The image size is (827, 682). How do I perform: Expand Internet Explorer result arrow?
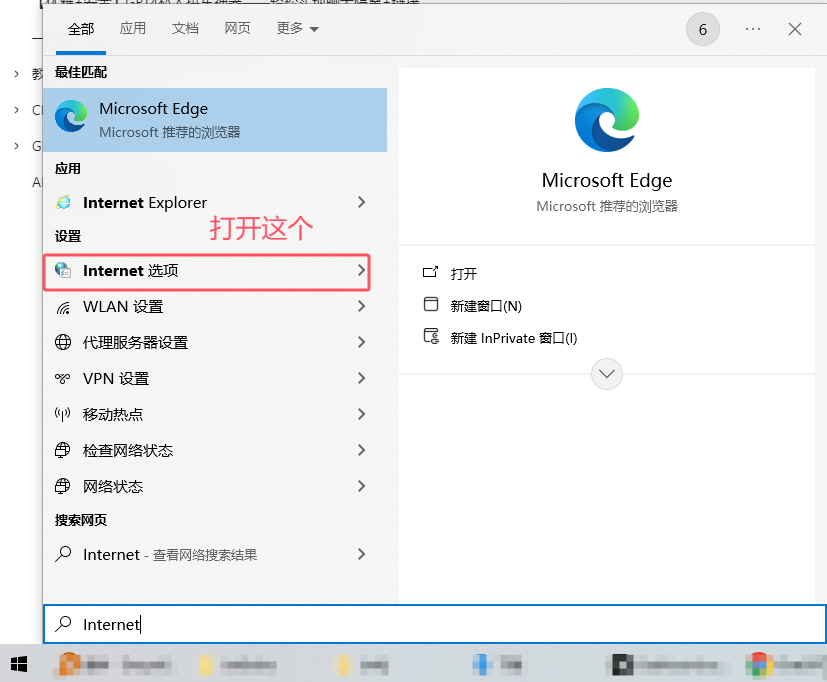coord(361,202)
